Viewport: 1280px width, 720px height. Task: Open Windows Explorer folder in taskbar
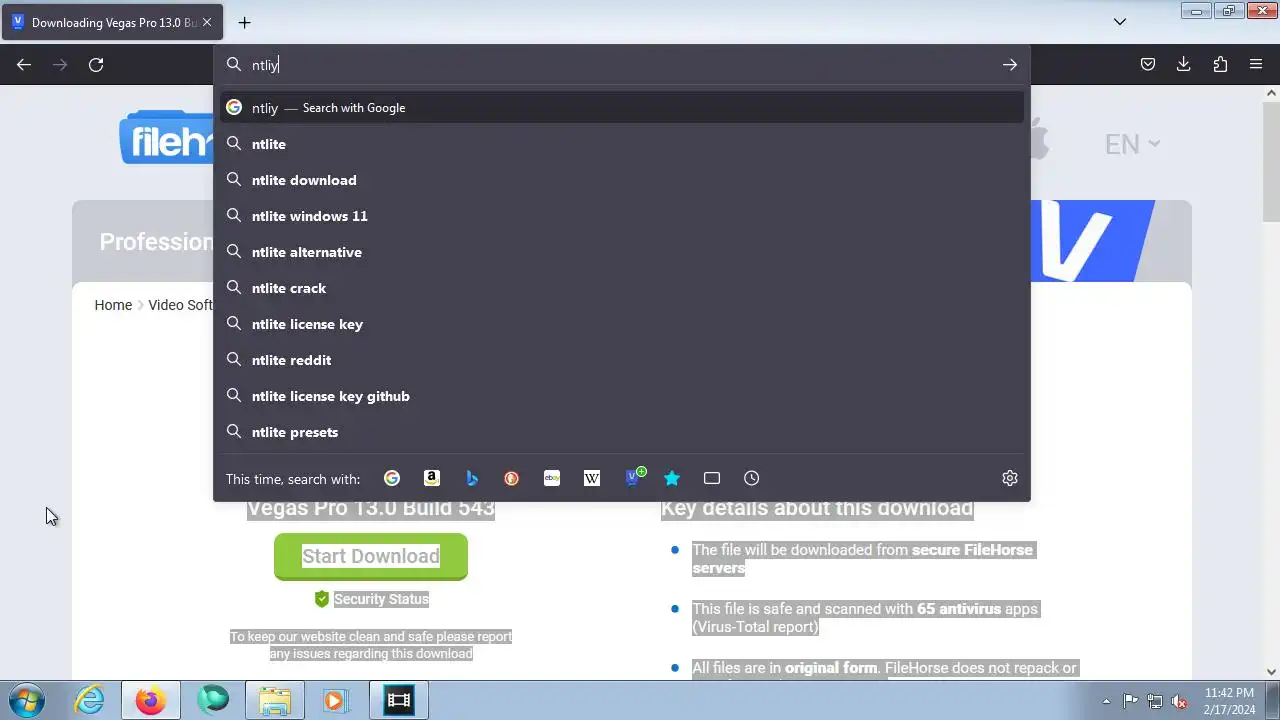[x=275, y=701]
